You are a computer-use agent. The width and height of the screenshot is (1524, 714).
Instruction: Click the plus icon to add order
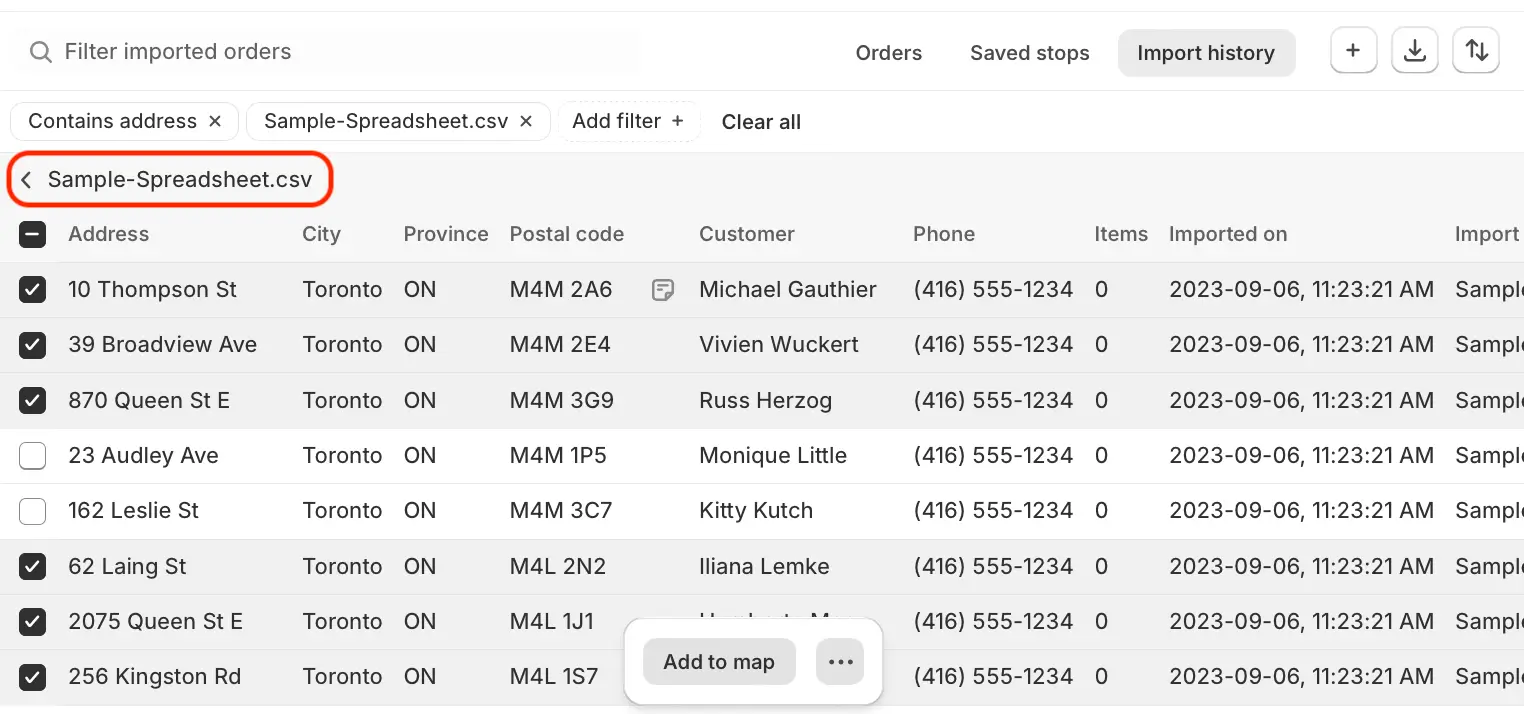point(1353,51)
